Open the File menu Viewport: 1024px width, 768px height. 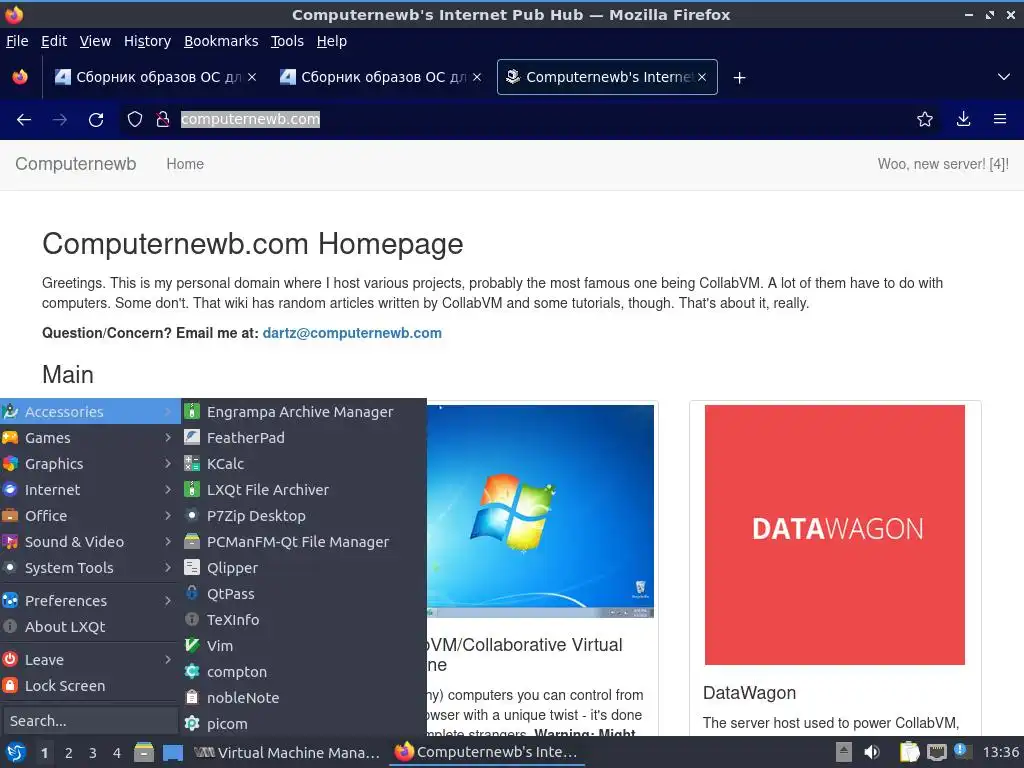click(17, 41)
